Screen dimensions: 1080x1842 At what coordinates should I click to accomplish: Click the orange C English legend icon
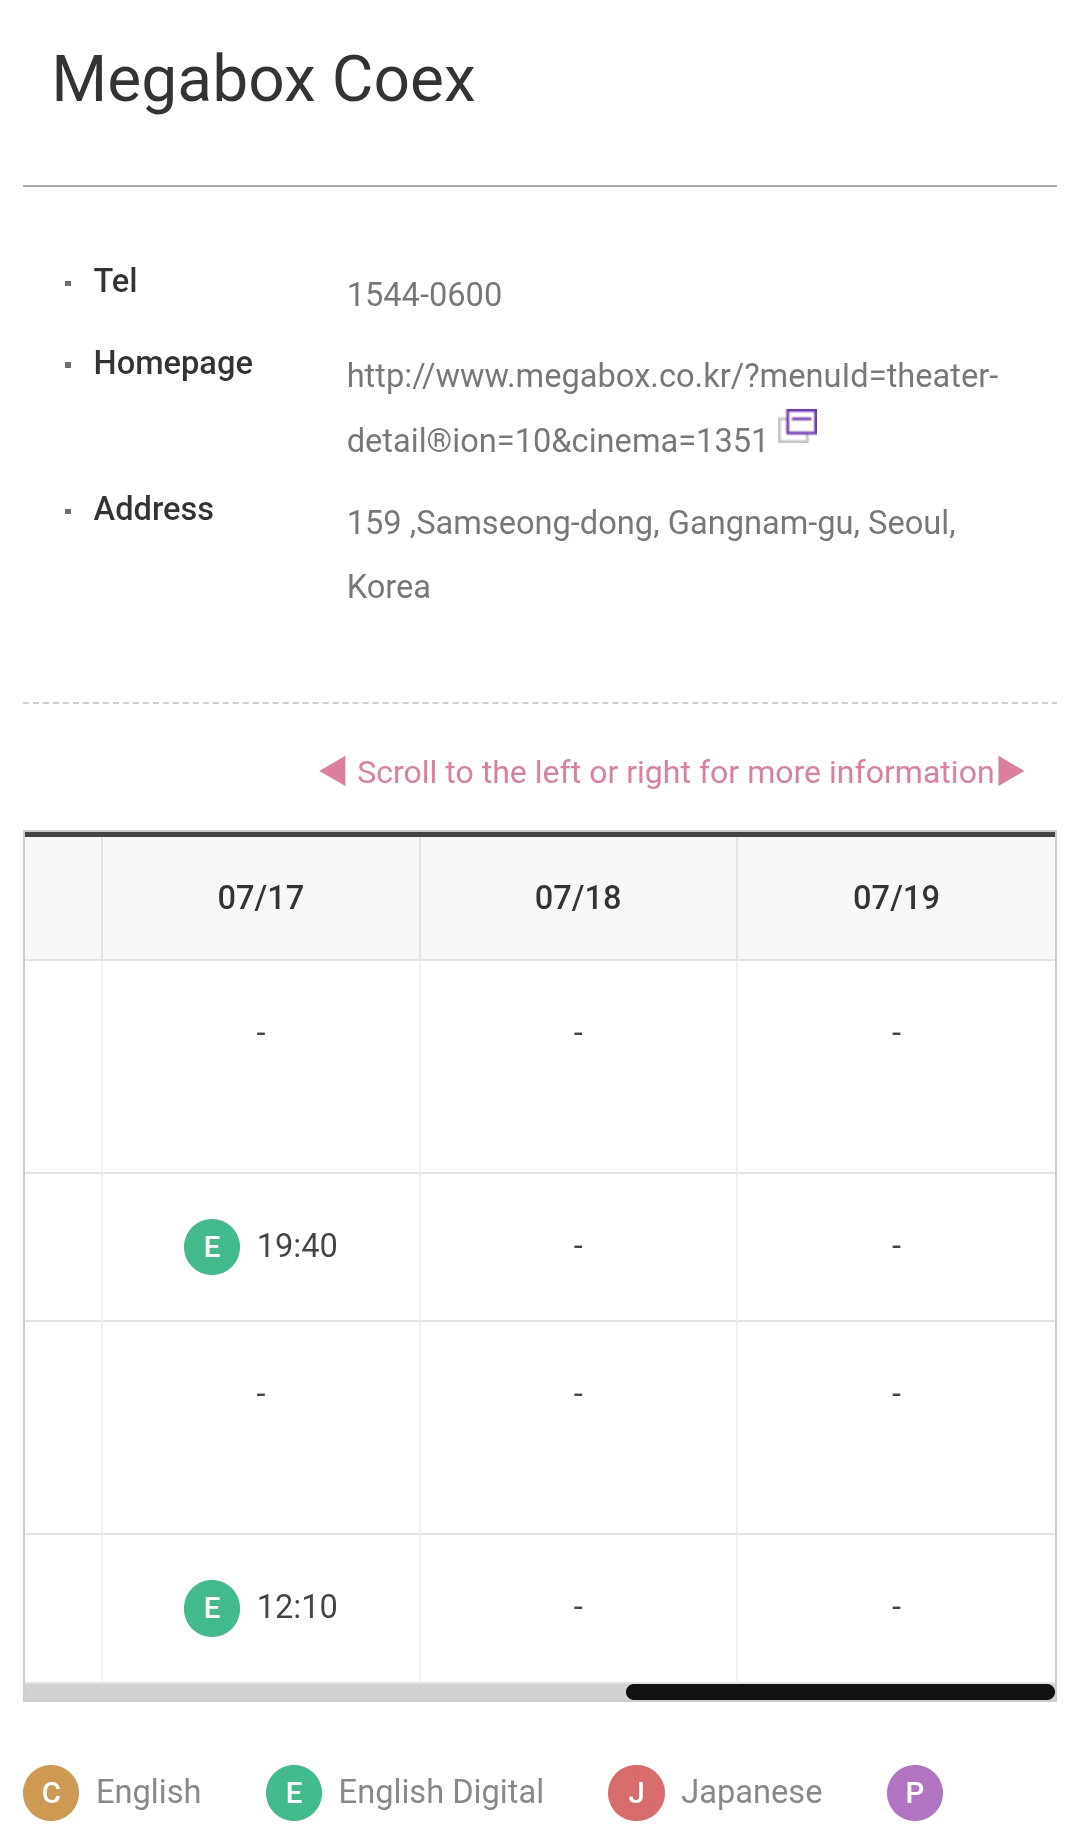pyautogui.click(x=51, y=1793)
